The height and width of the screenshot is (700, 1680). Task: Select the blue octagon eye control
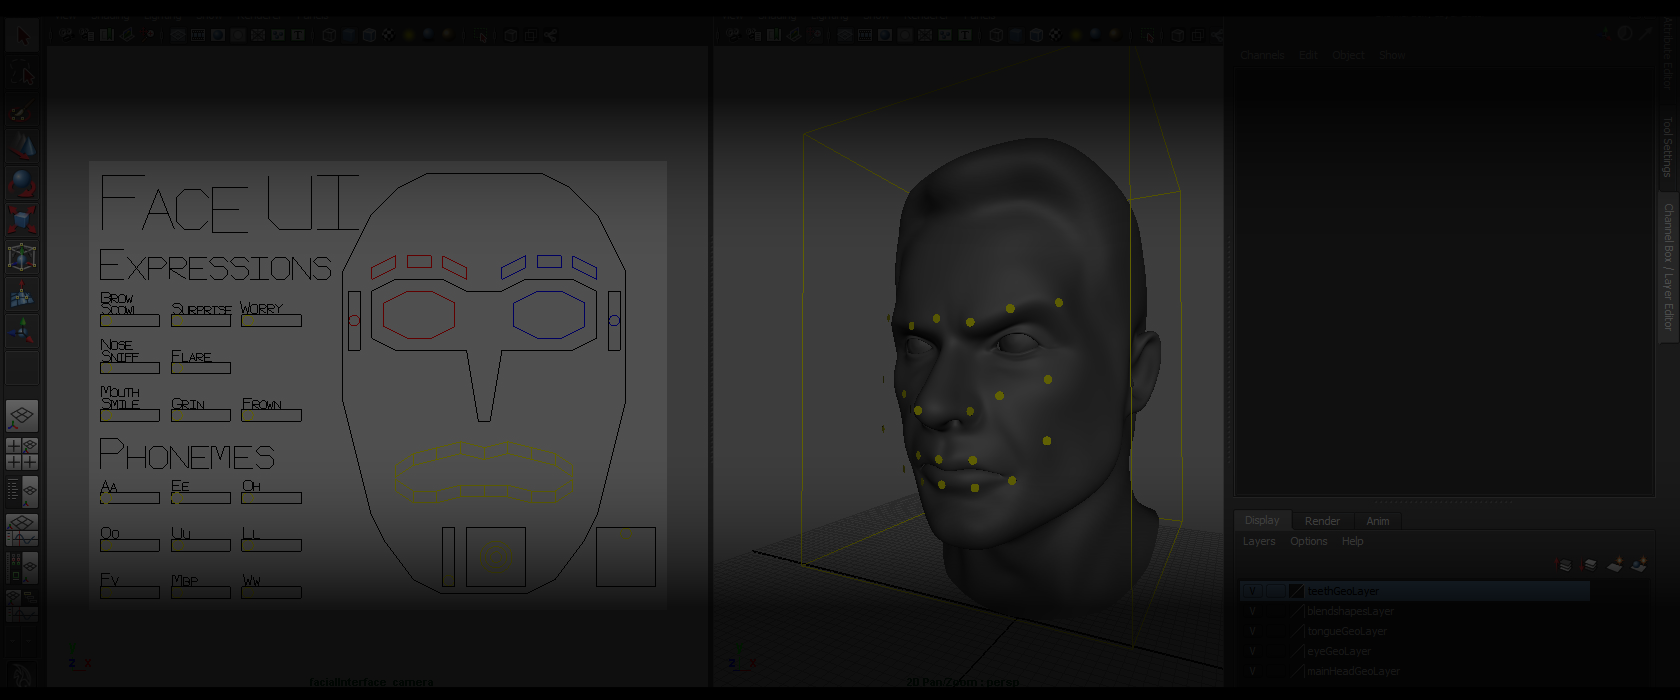pos(549,314)
